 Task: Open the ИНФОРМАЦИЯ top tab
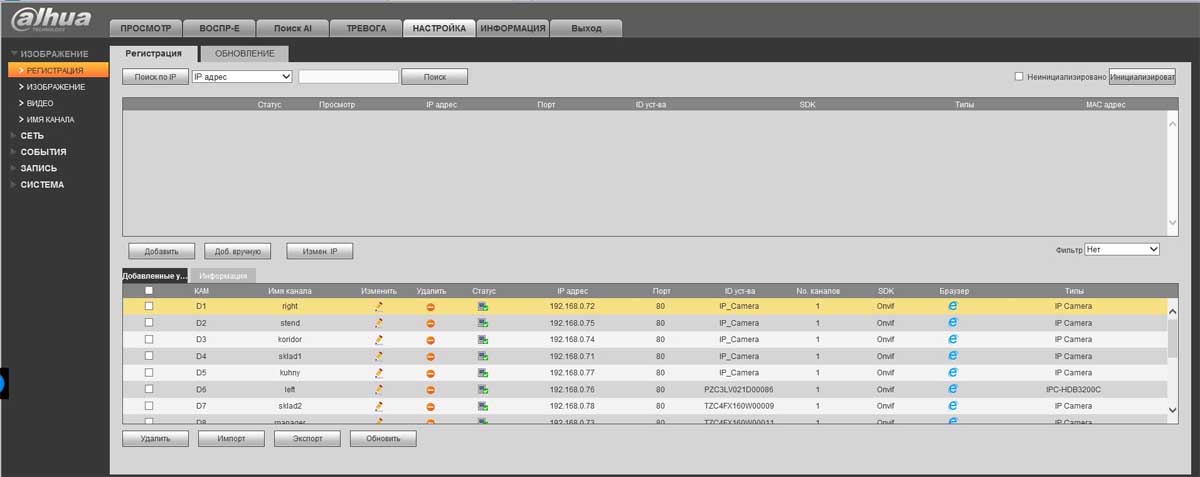coord(512,29)
